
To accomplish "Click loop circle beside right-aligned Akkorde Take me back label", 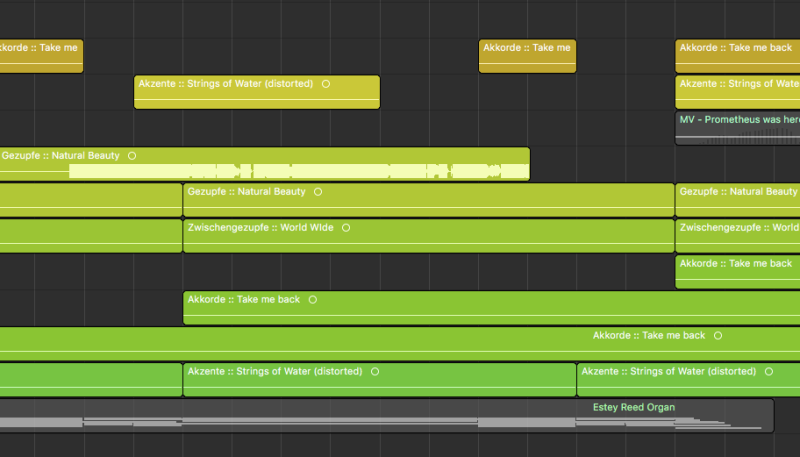I will click(x=718, y=335).
